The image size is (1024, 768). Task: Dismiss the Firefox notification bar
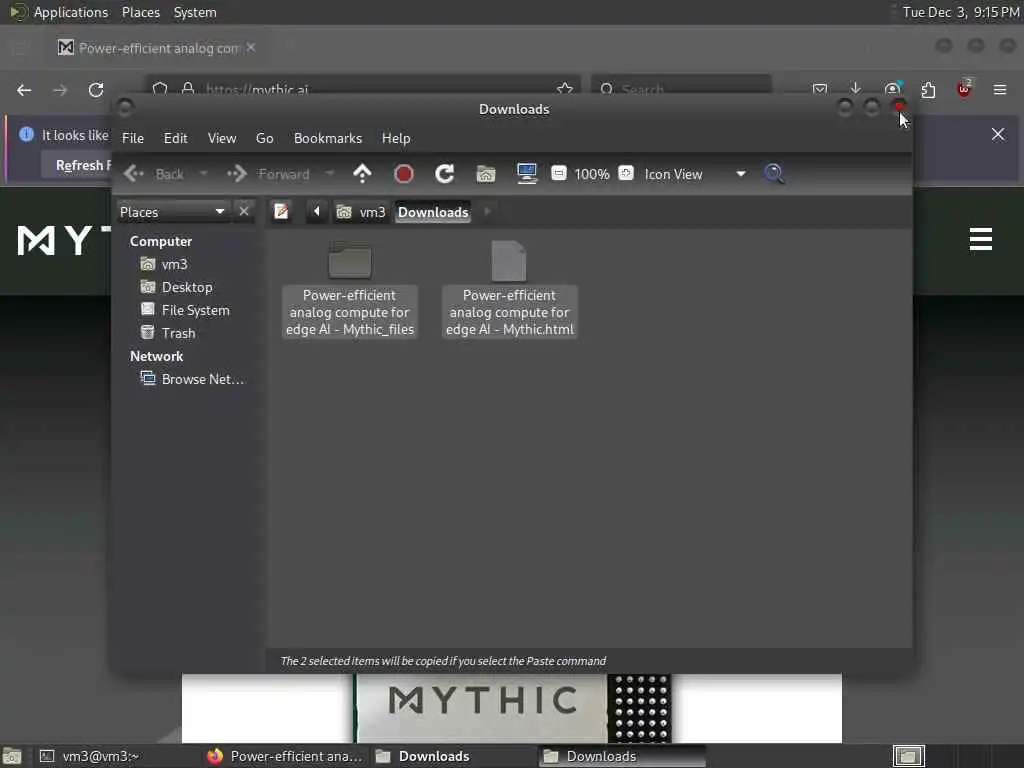click(x=998, y=134)
